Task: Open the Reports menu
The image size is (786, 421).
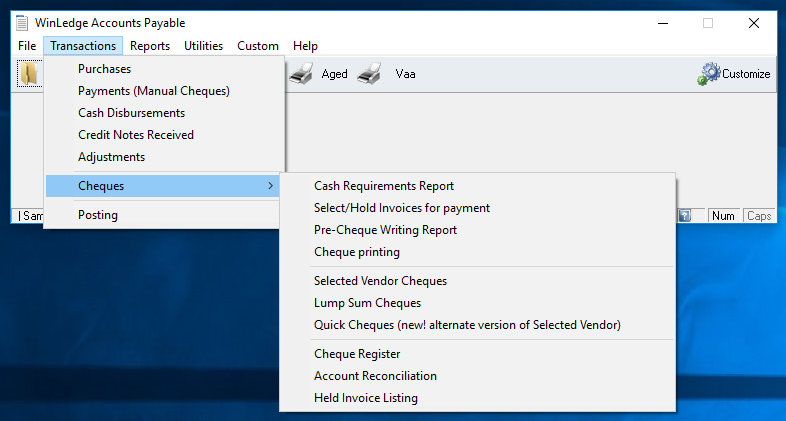Action: click(150, 46)
